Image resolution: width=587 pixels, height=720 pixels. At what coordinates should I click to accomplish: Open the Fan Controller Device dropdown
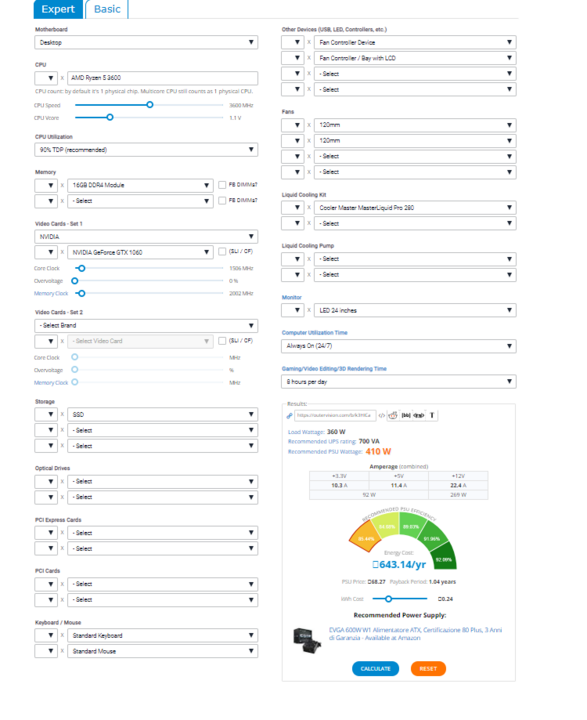(x=415, y=43)
